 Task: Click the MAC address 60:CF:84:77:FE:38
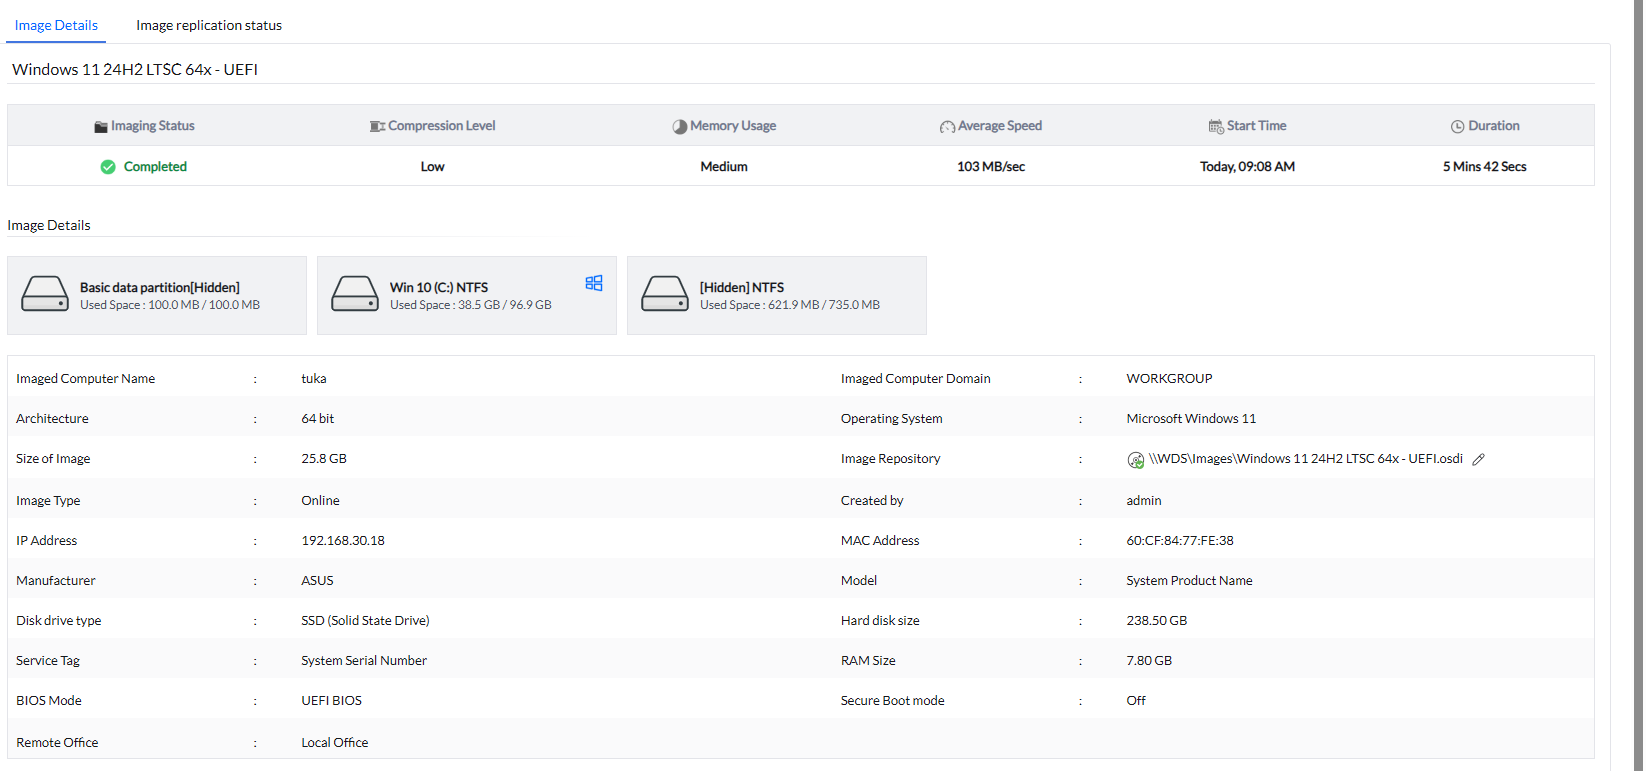pos(1180,541)
